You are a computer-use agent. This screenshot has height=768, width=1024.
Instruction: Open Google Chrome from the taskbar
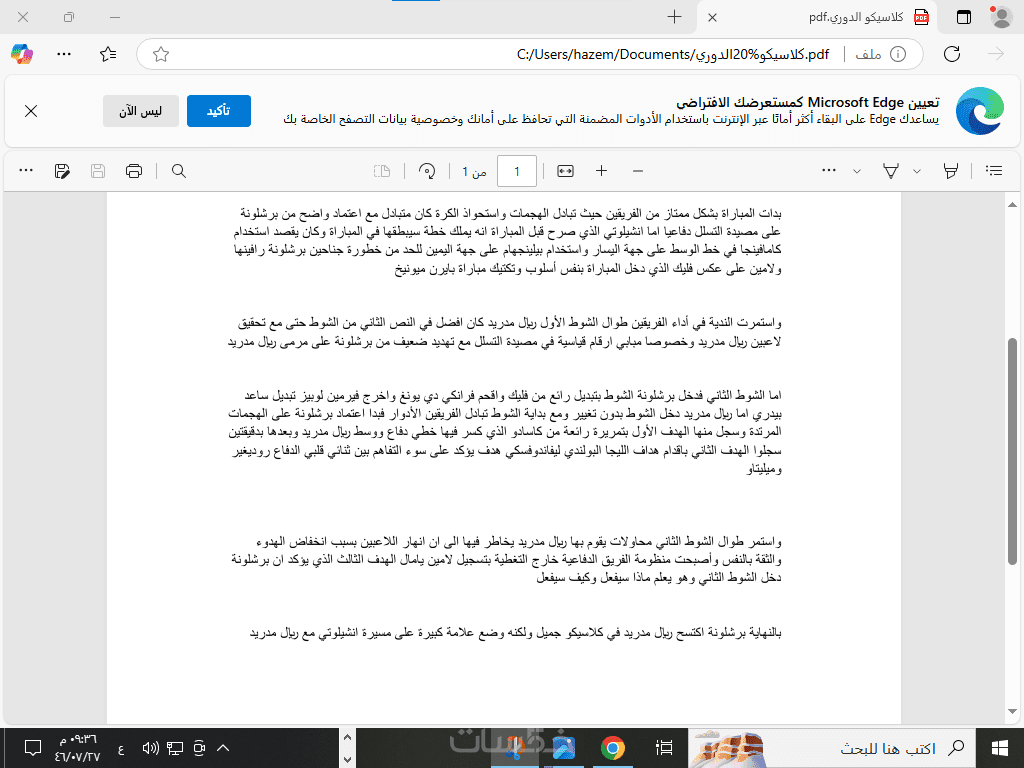[613, 748]
